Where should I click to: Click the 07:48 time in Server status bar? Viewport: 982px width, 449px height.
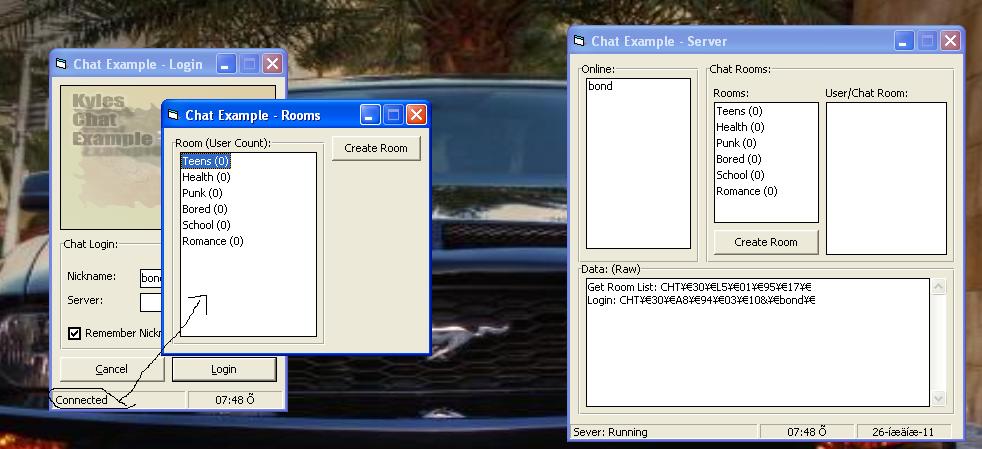point(807,432)
